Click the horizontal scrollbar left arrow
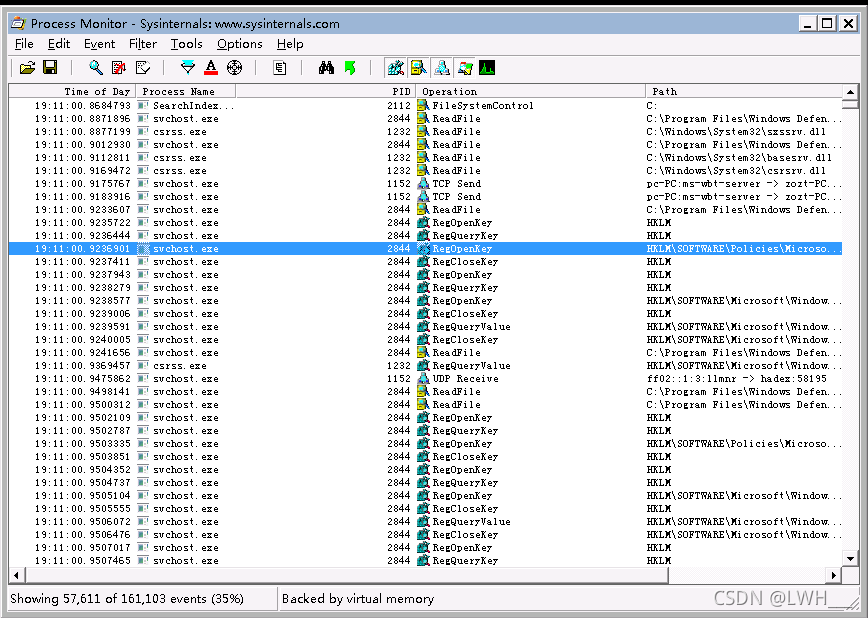This screenshot has width=868, height=618. tap(16, 575)
